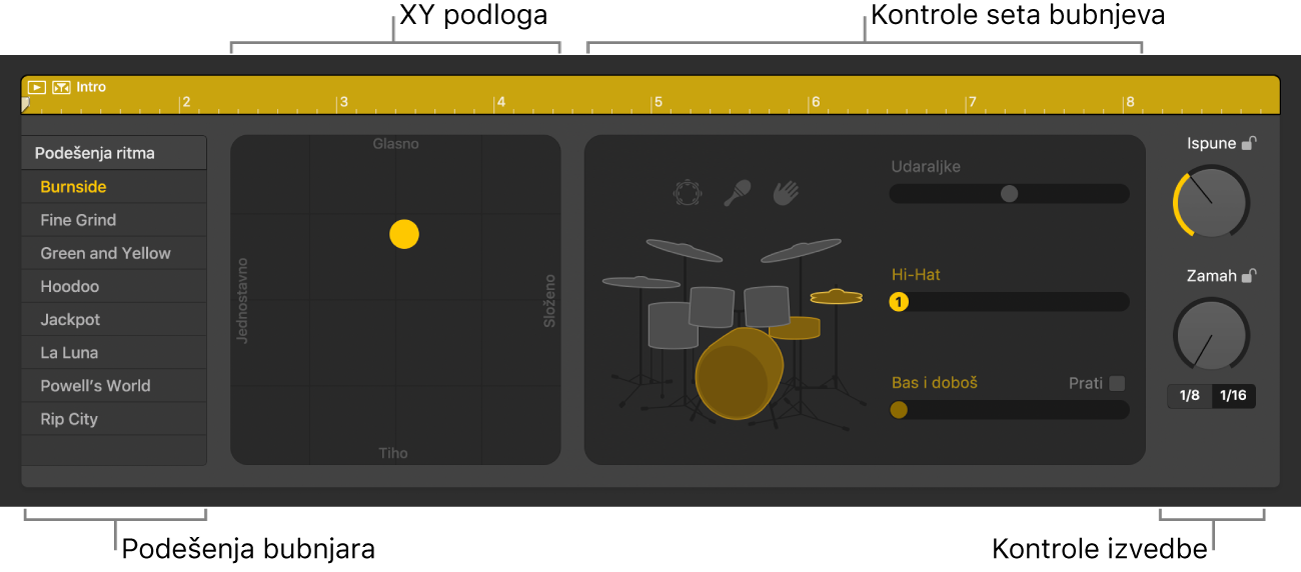Click the Ispune fills knob
The height and width of the screenshot is (572, 1301).
pyautogui.click(x=1212, y=202)
